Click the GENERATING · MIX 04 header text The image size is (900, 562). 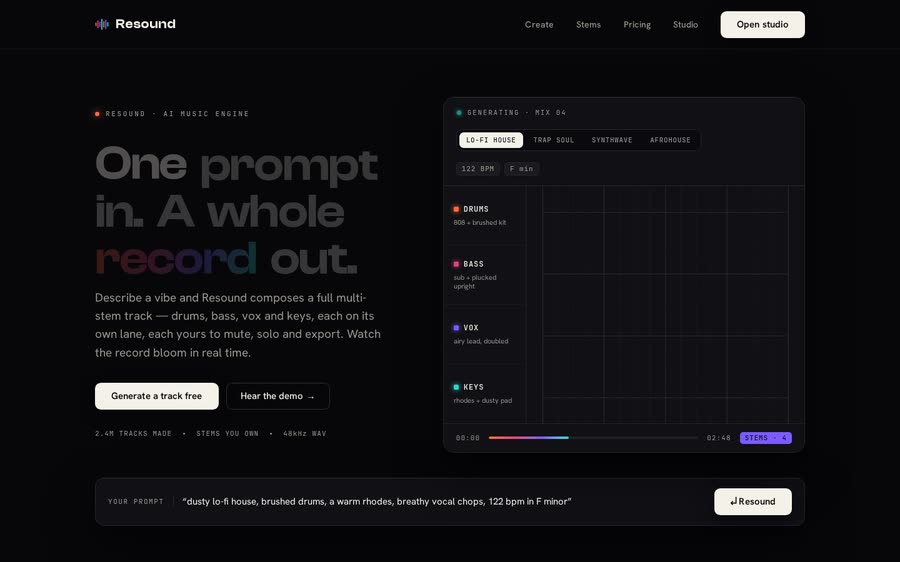517,113
